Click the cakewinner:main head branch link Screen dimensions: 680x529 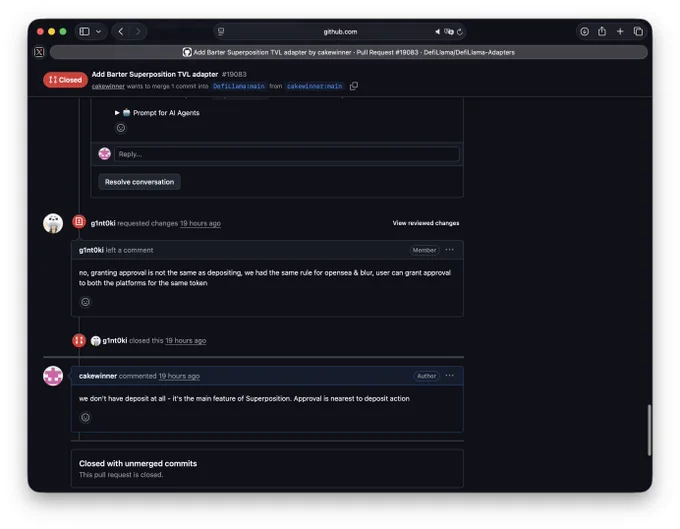[x=314, y=86]
